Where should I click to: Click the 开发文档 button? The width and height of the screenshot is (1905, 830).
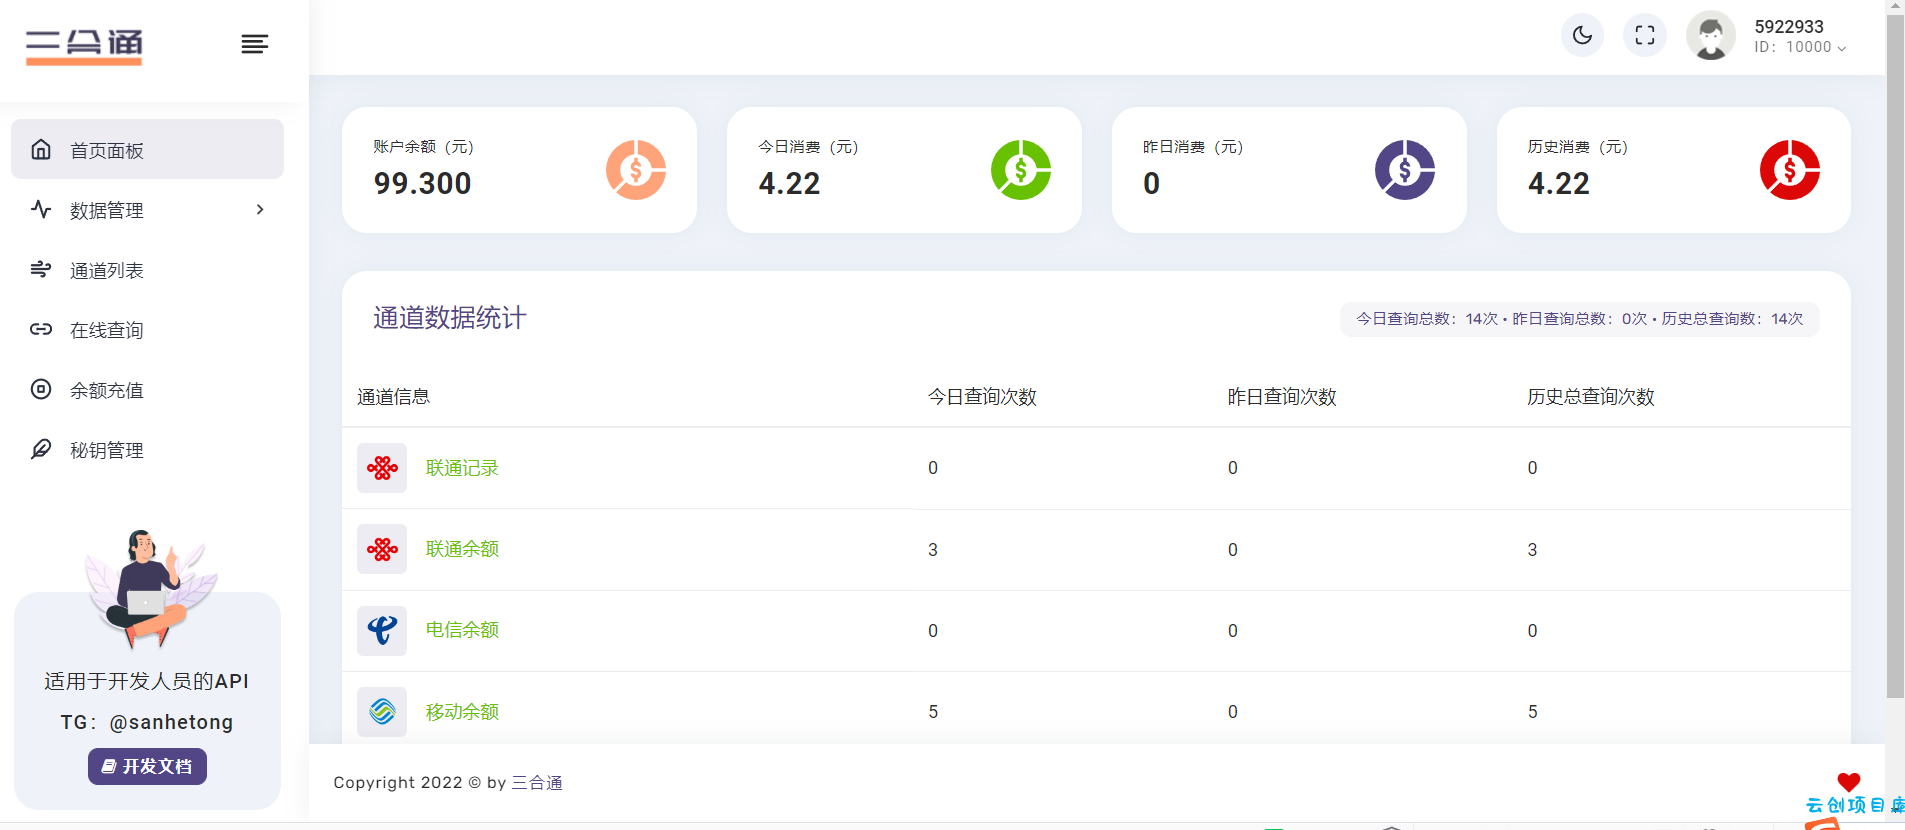coord(147,766)
